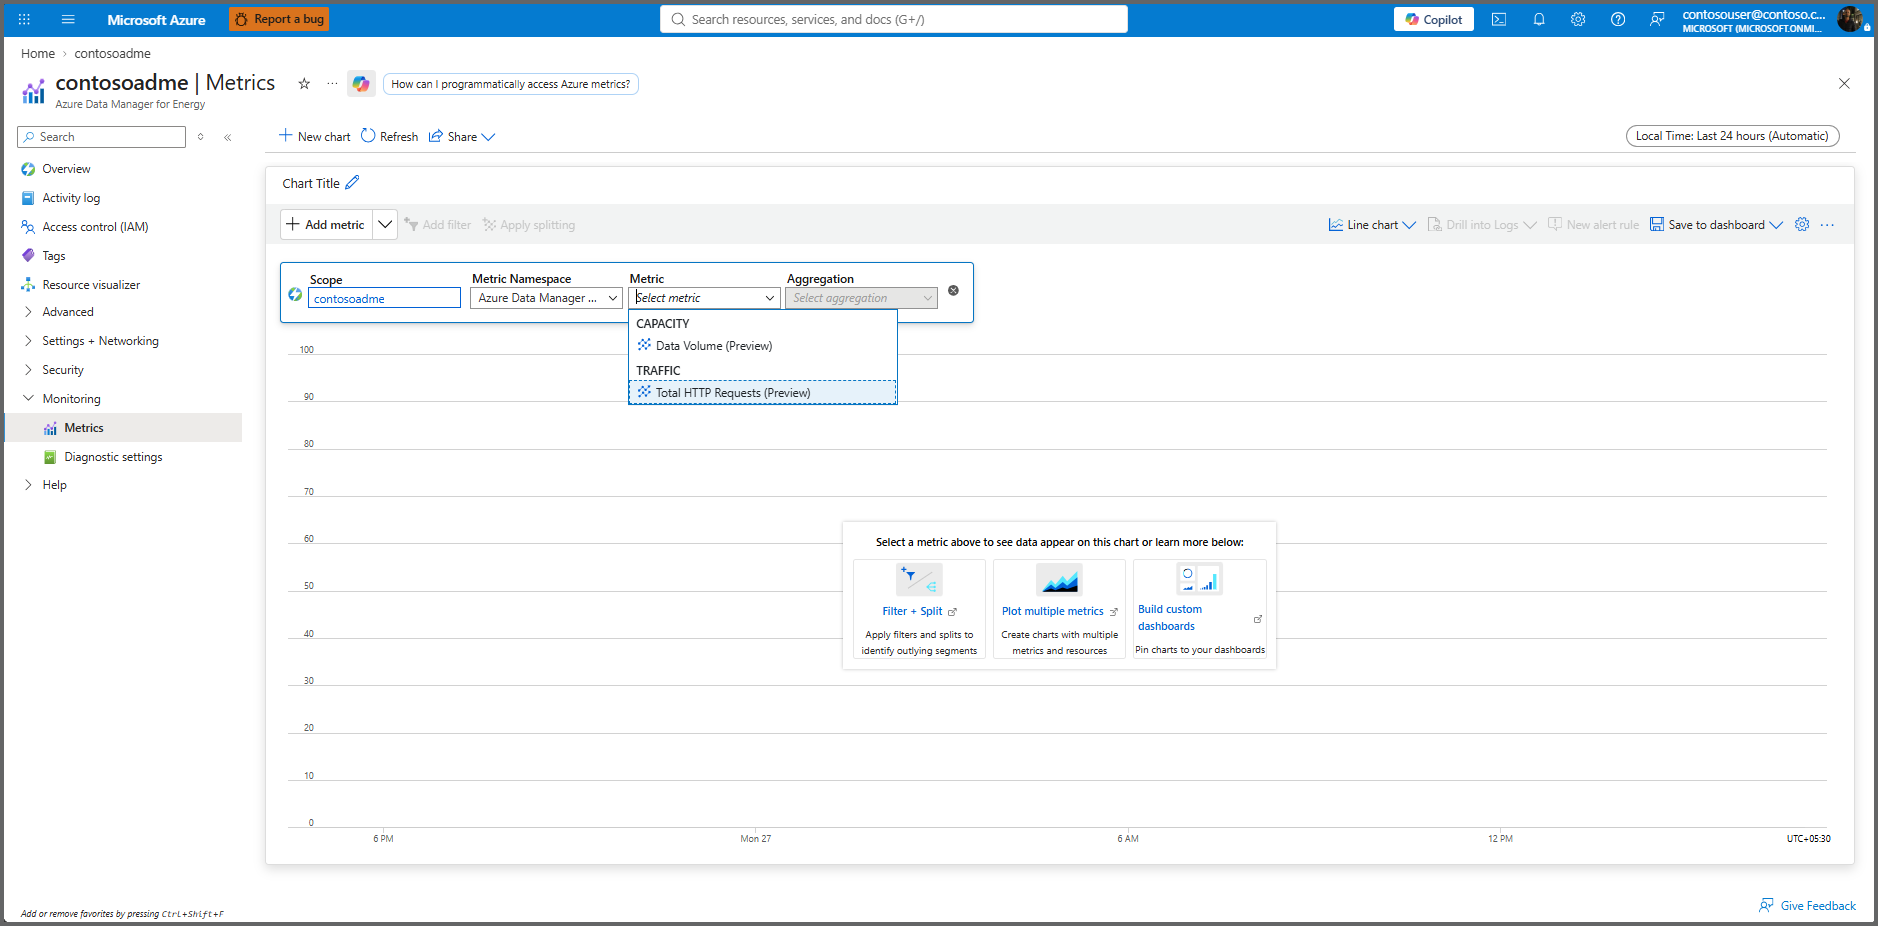Open Save to dashboard dropdown
This screenshot has width=1878, height=926.
click(1716, 225)
